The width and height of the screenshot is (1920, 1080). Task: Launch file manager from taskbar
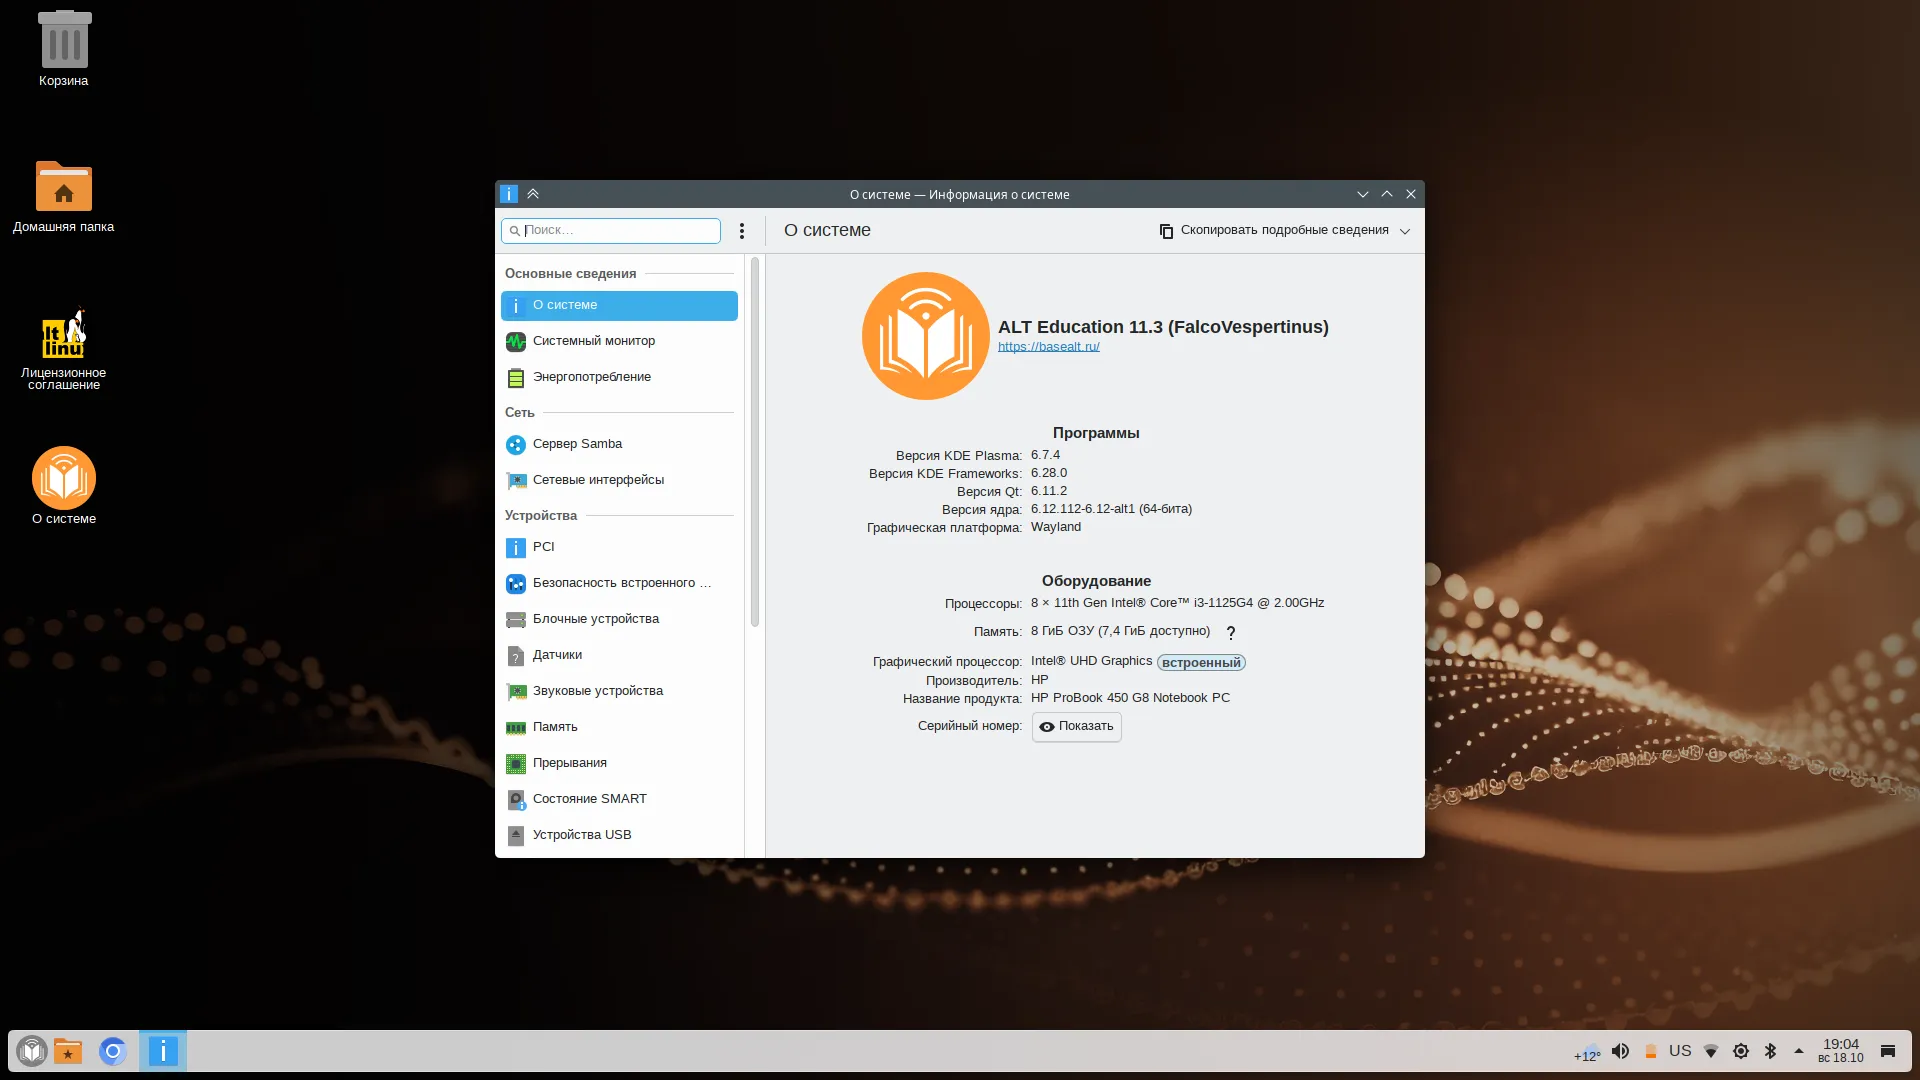[x=68, y=1051]
